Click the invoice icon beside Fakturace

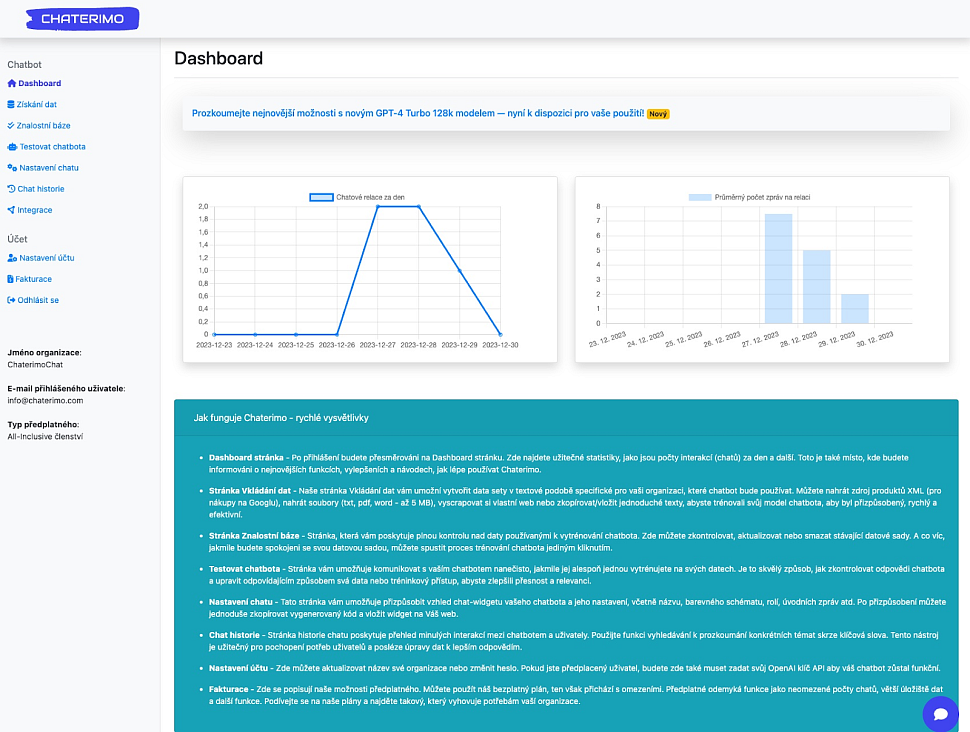tap(11, 279)
